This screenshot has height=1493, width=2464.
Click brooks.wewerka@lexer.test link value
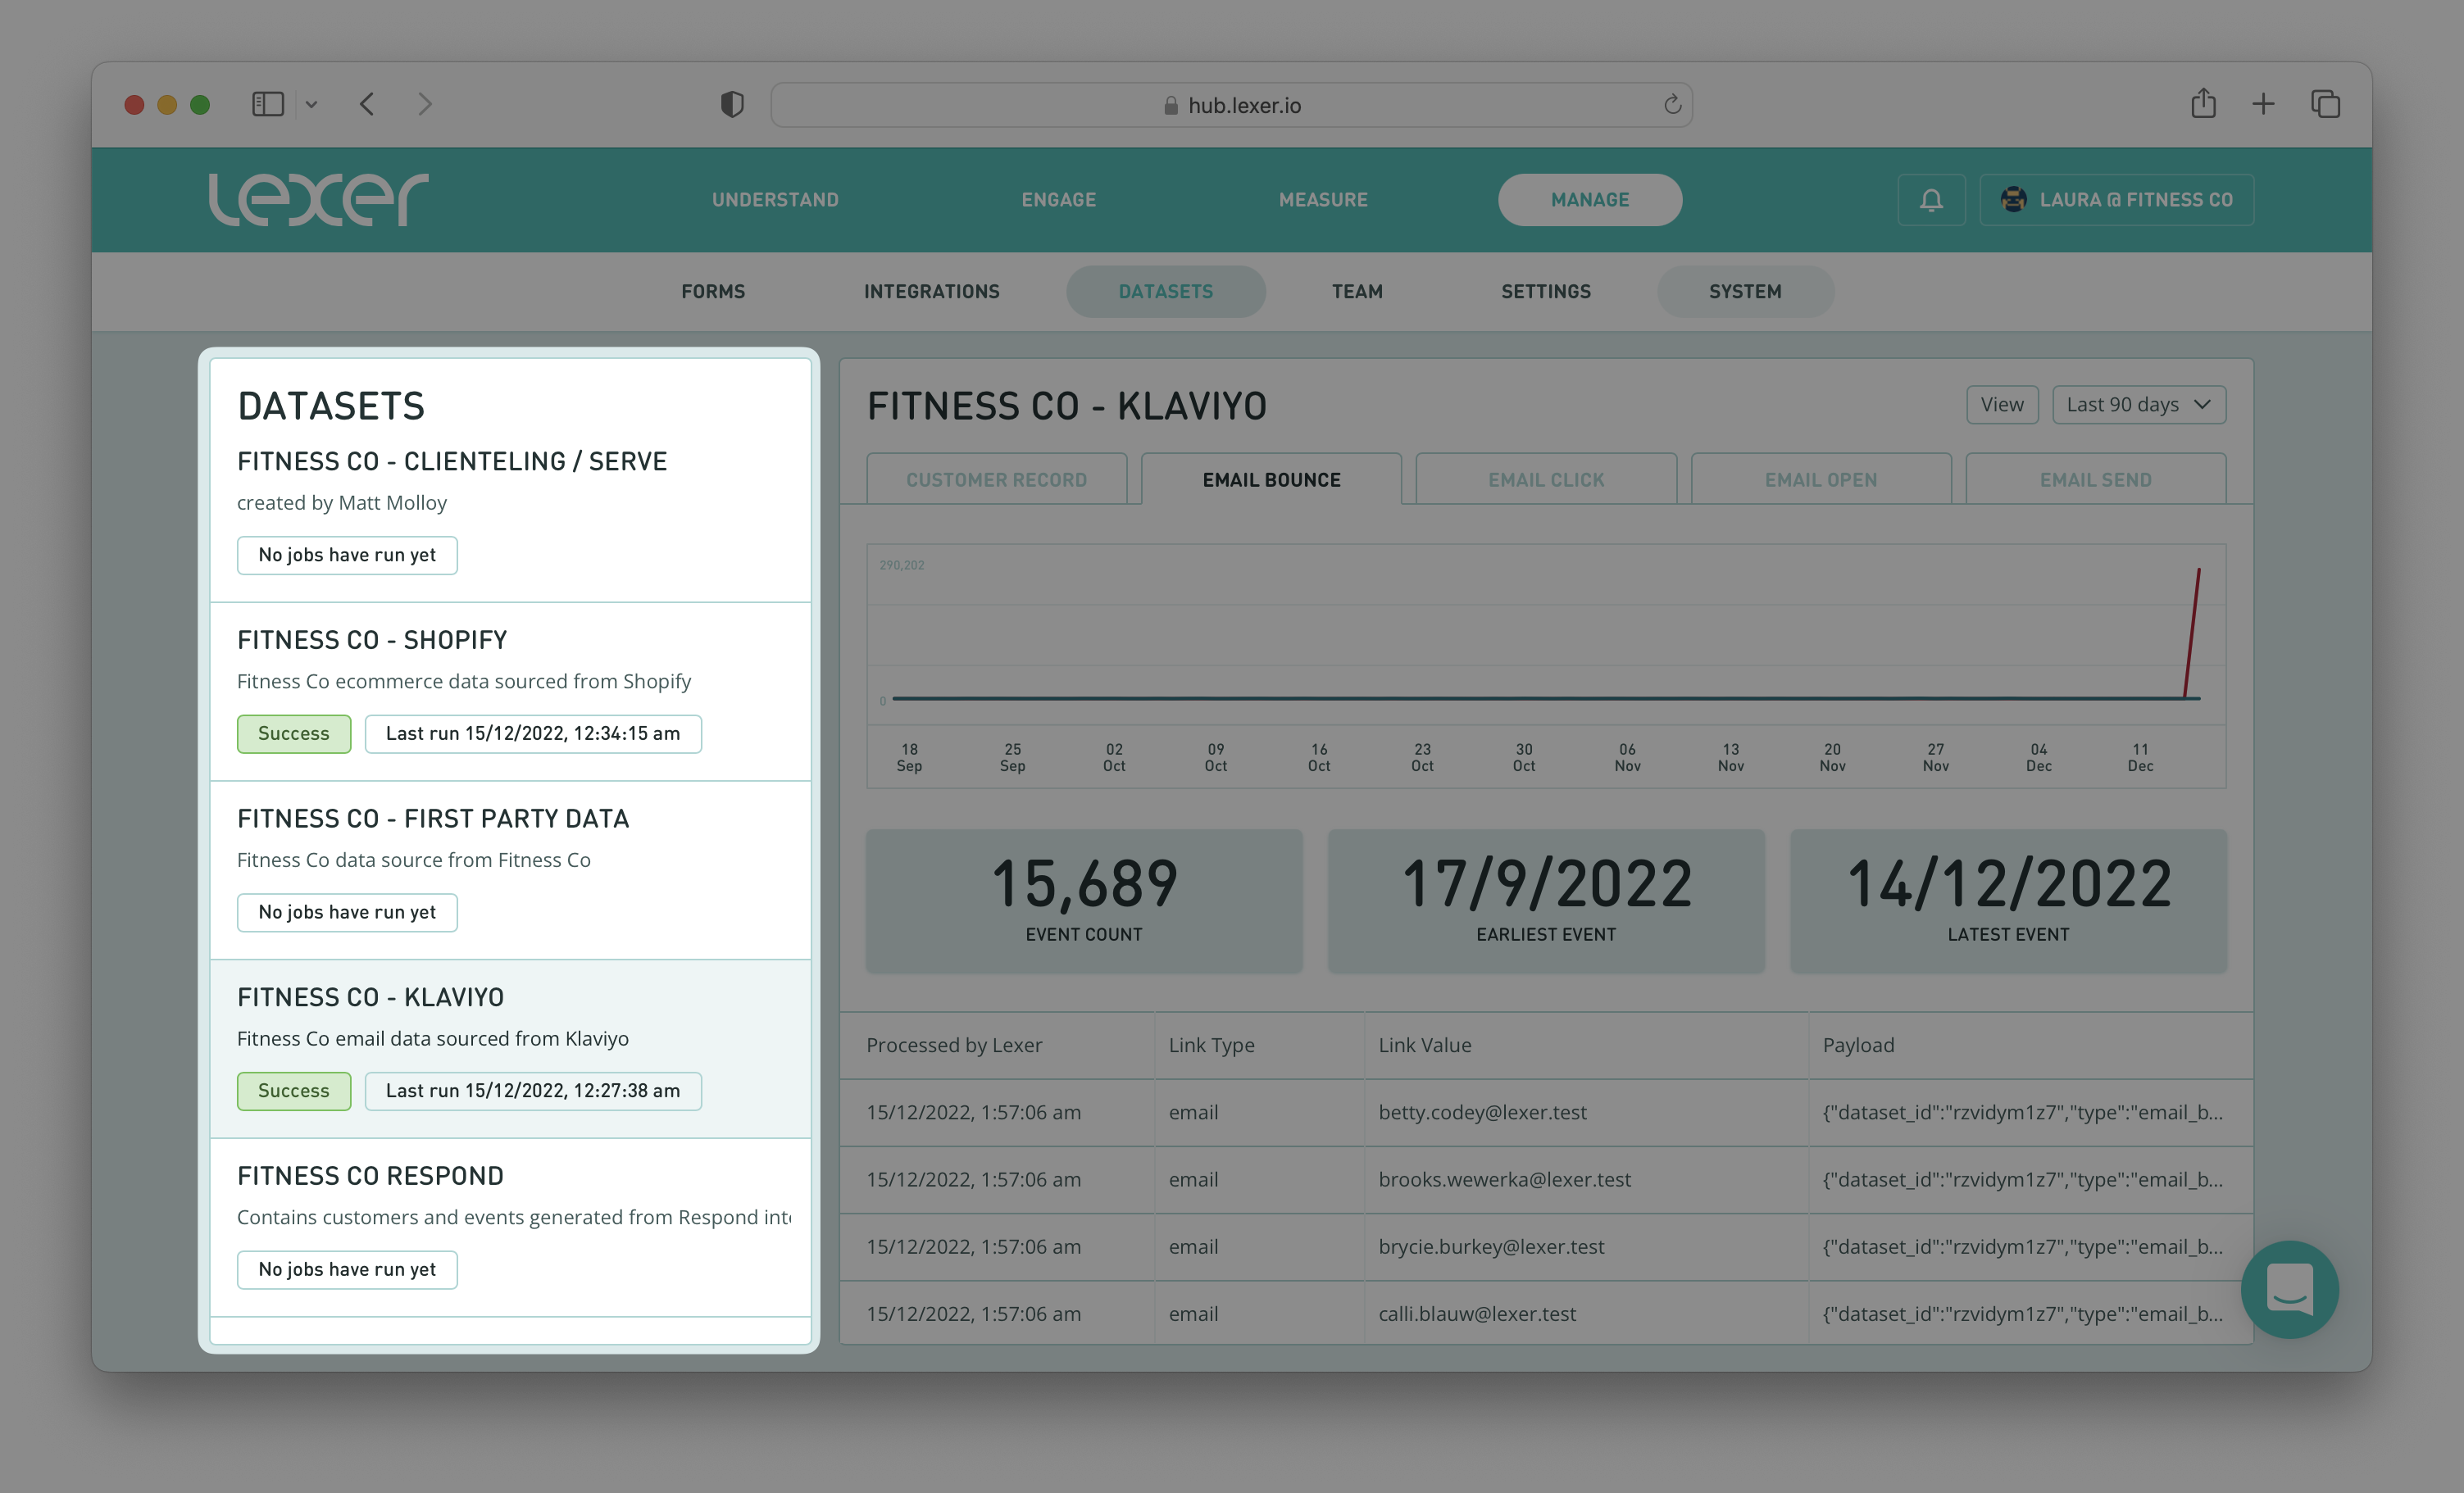1504,1180
